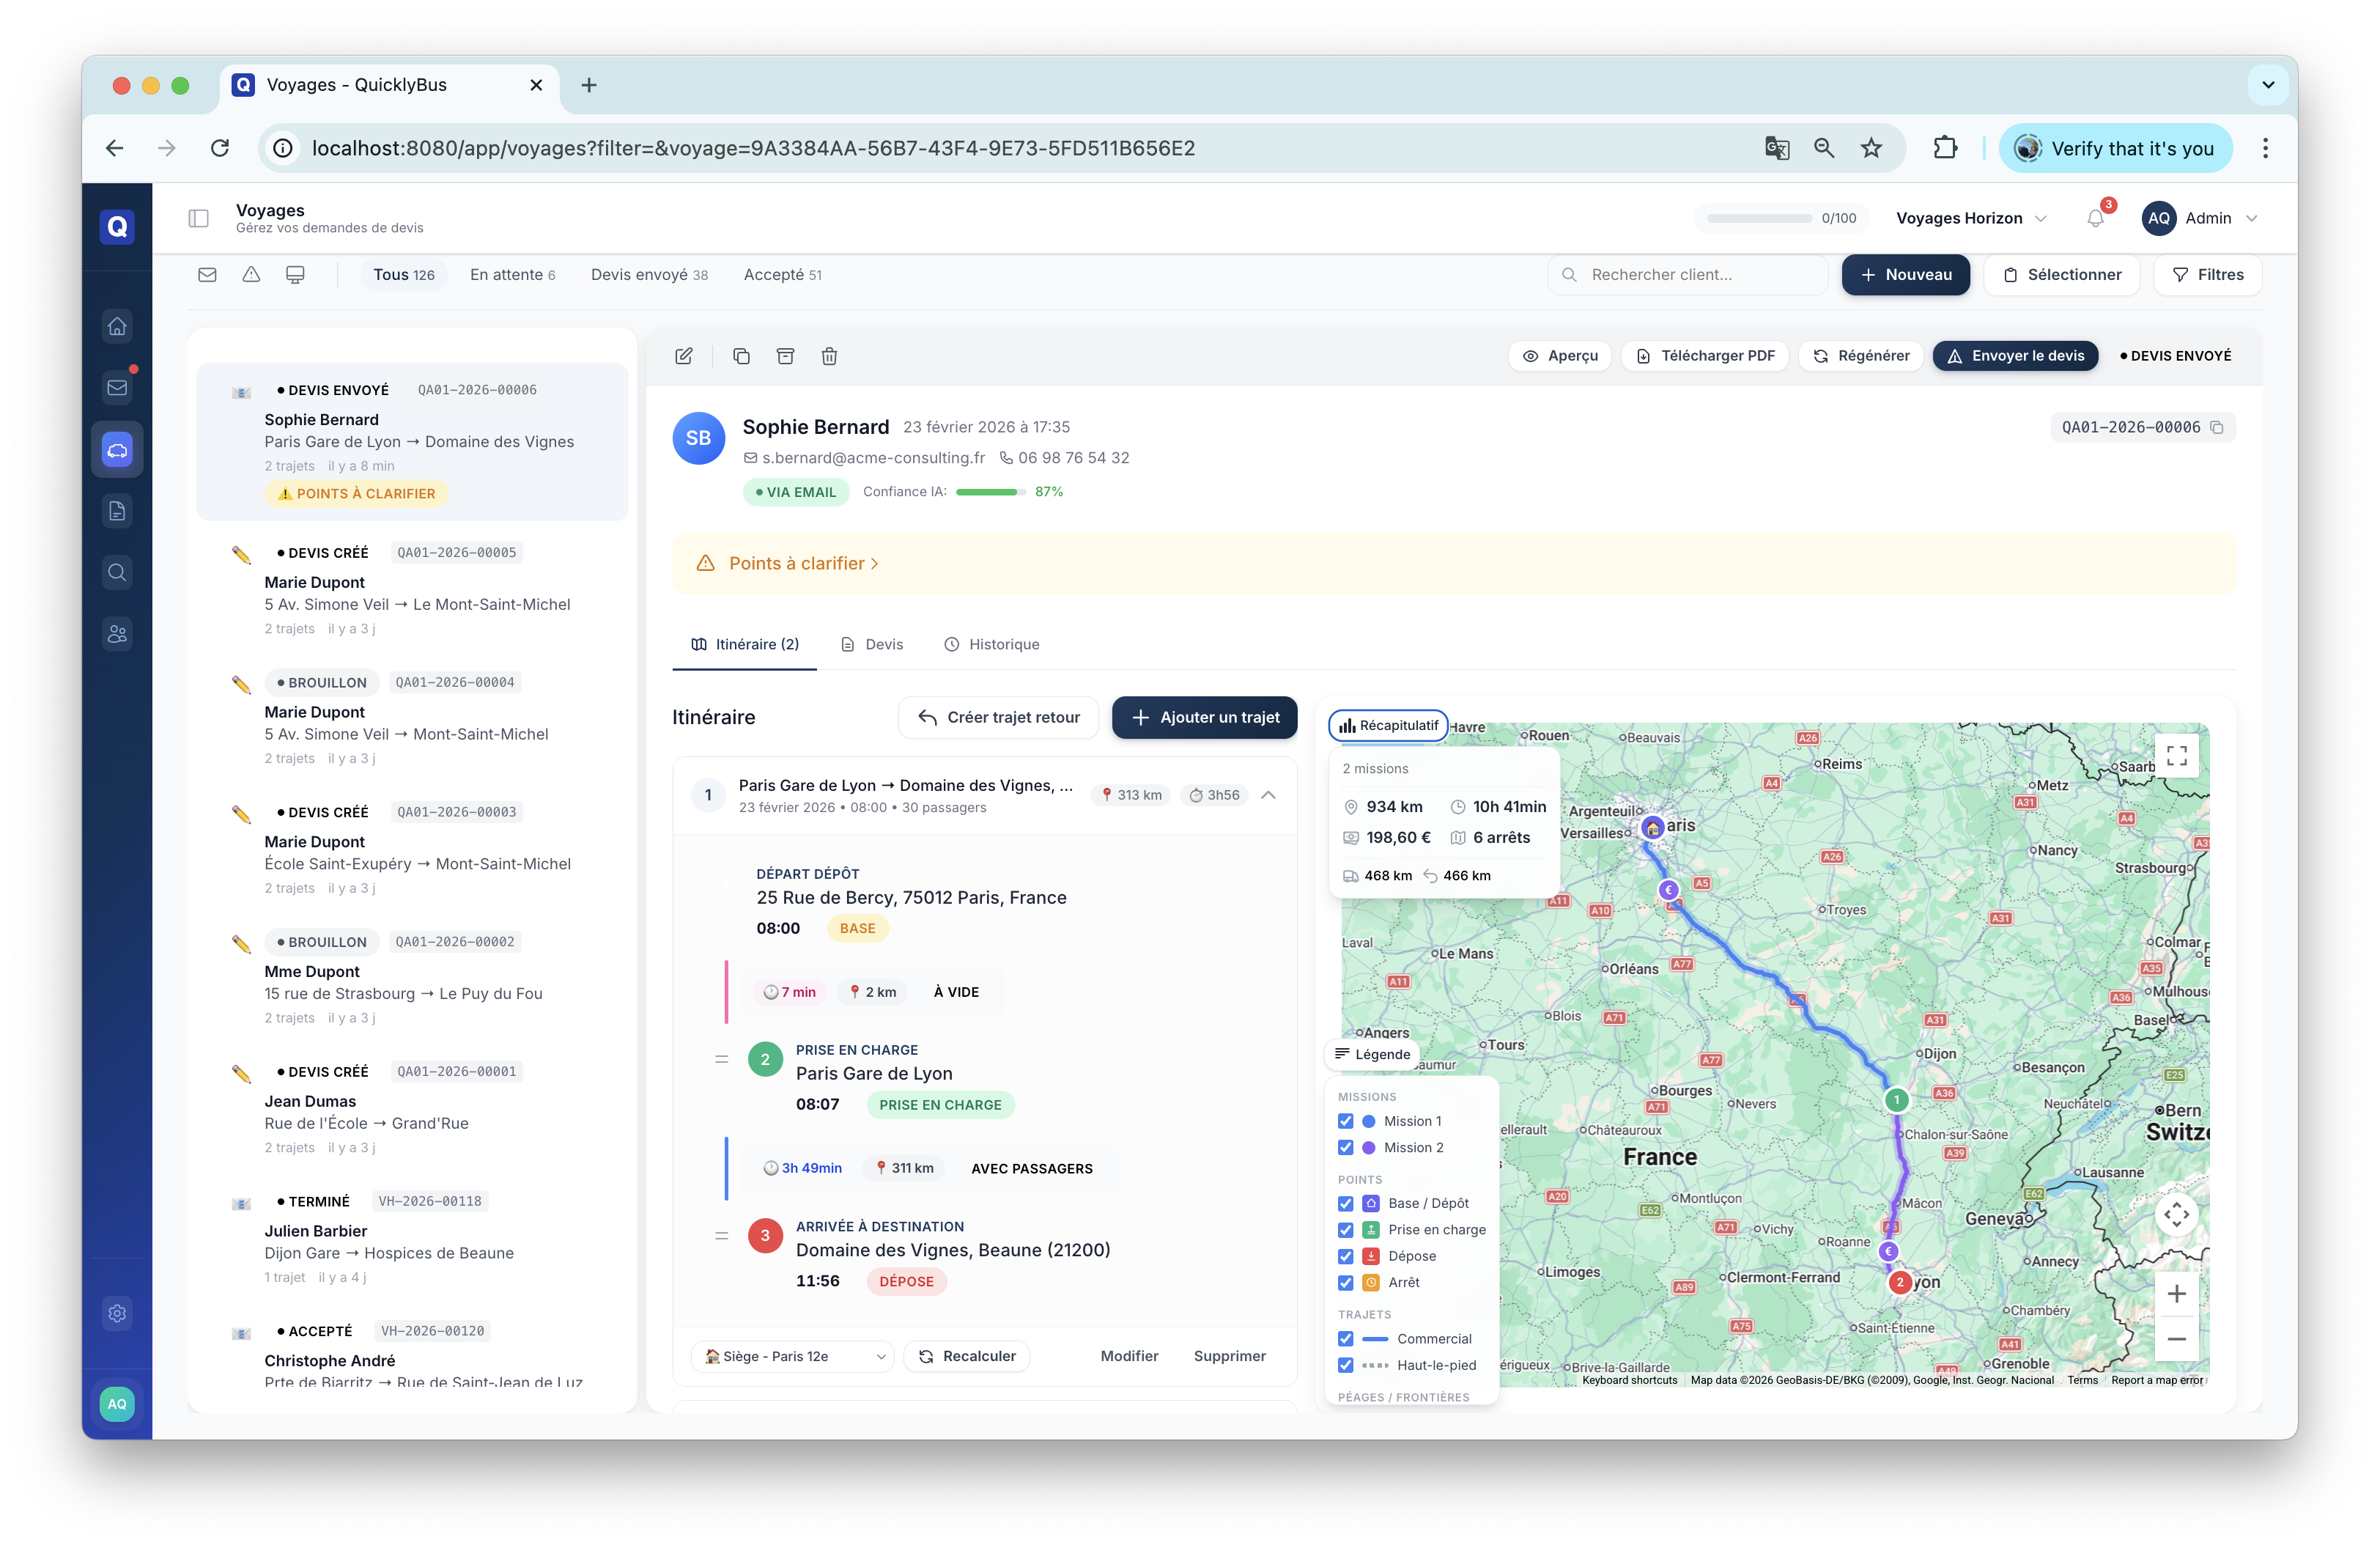Click Envoyer le devis button
Viewport: 2380px width, 1548px height.
(2015, 356)
